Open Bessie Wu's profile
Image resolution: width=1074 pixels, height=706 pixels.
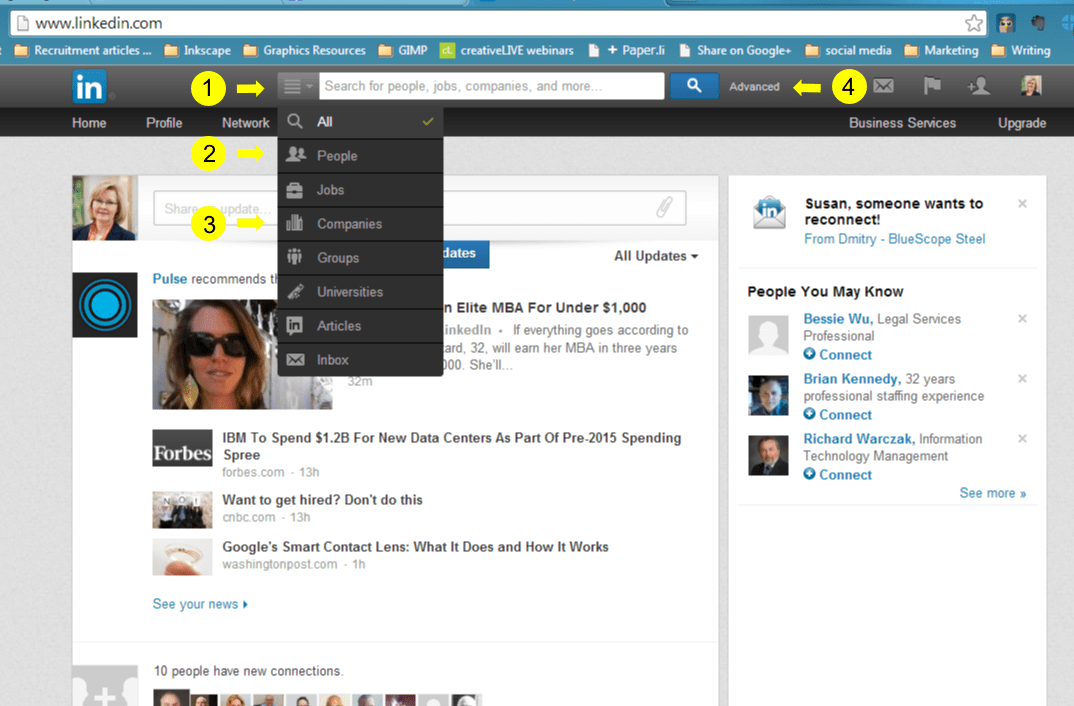coord(837,318)
